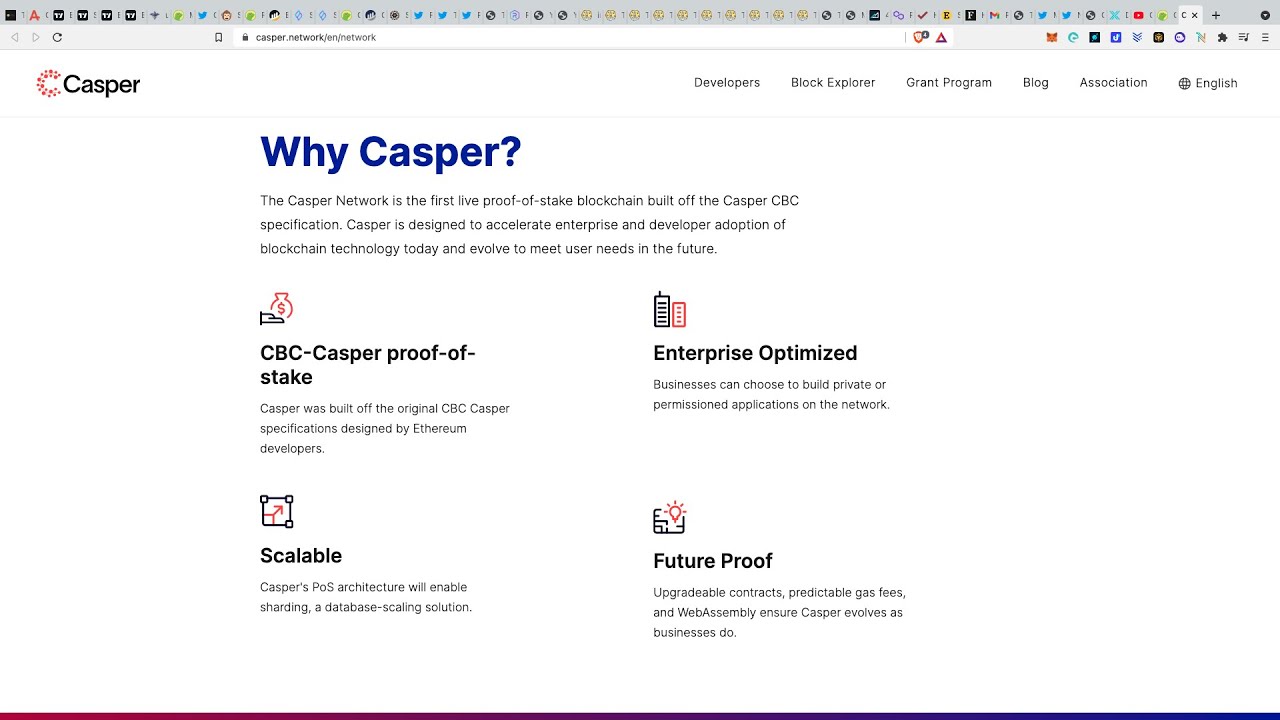Click the padlock site security icon
Viewport: 1280px width, 720px height.
point(245,37)
